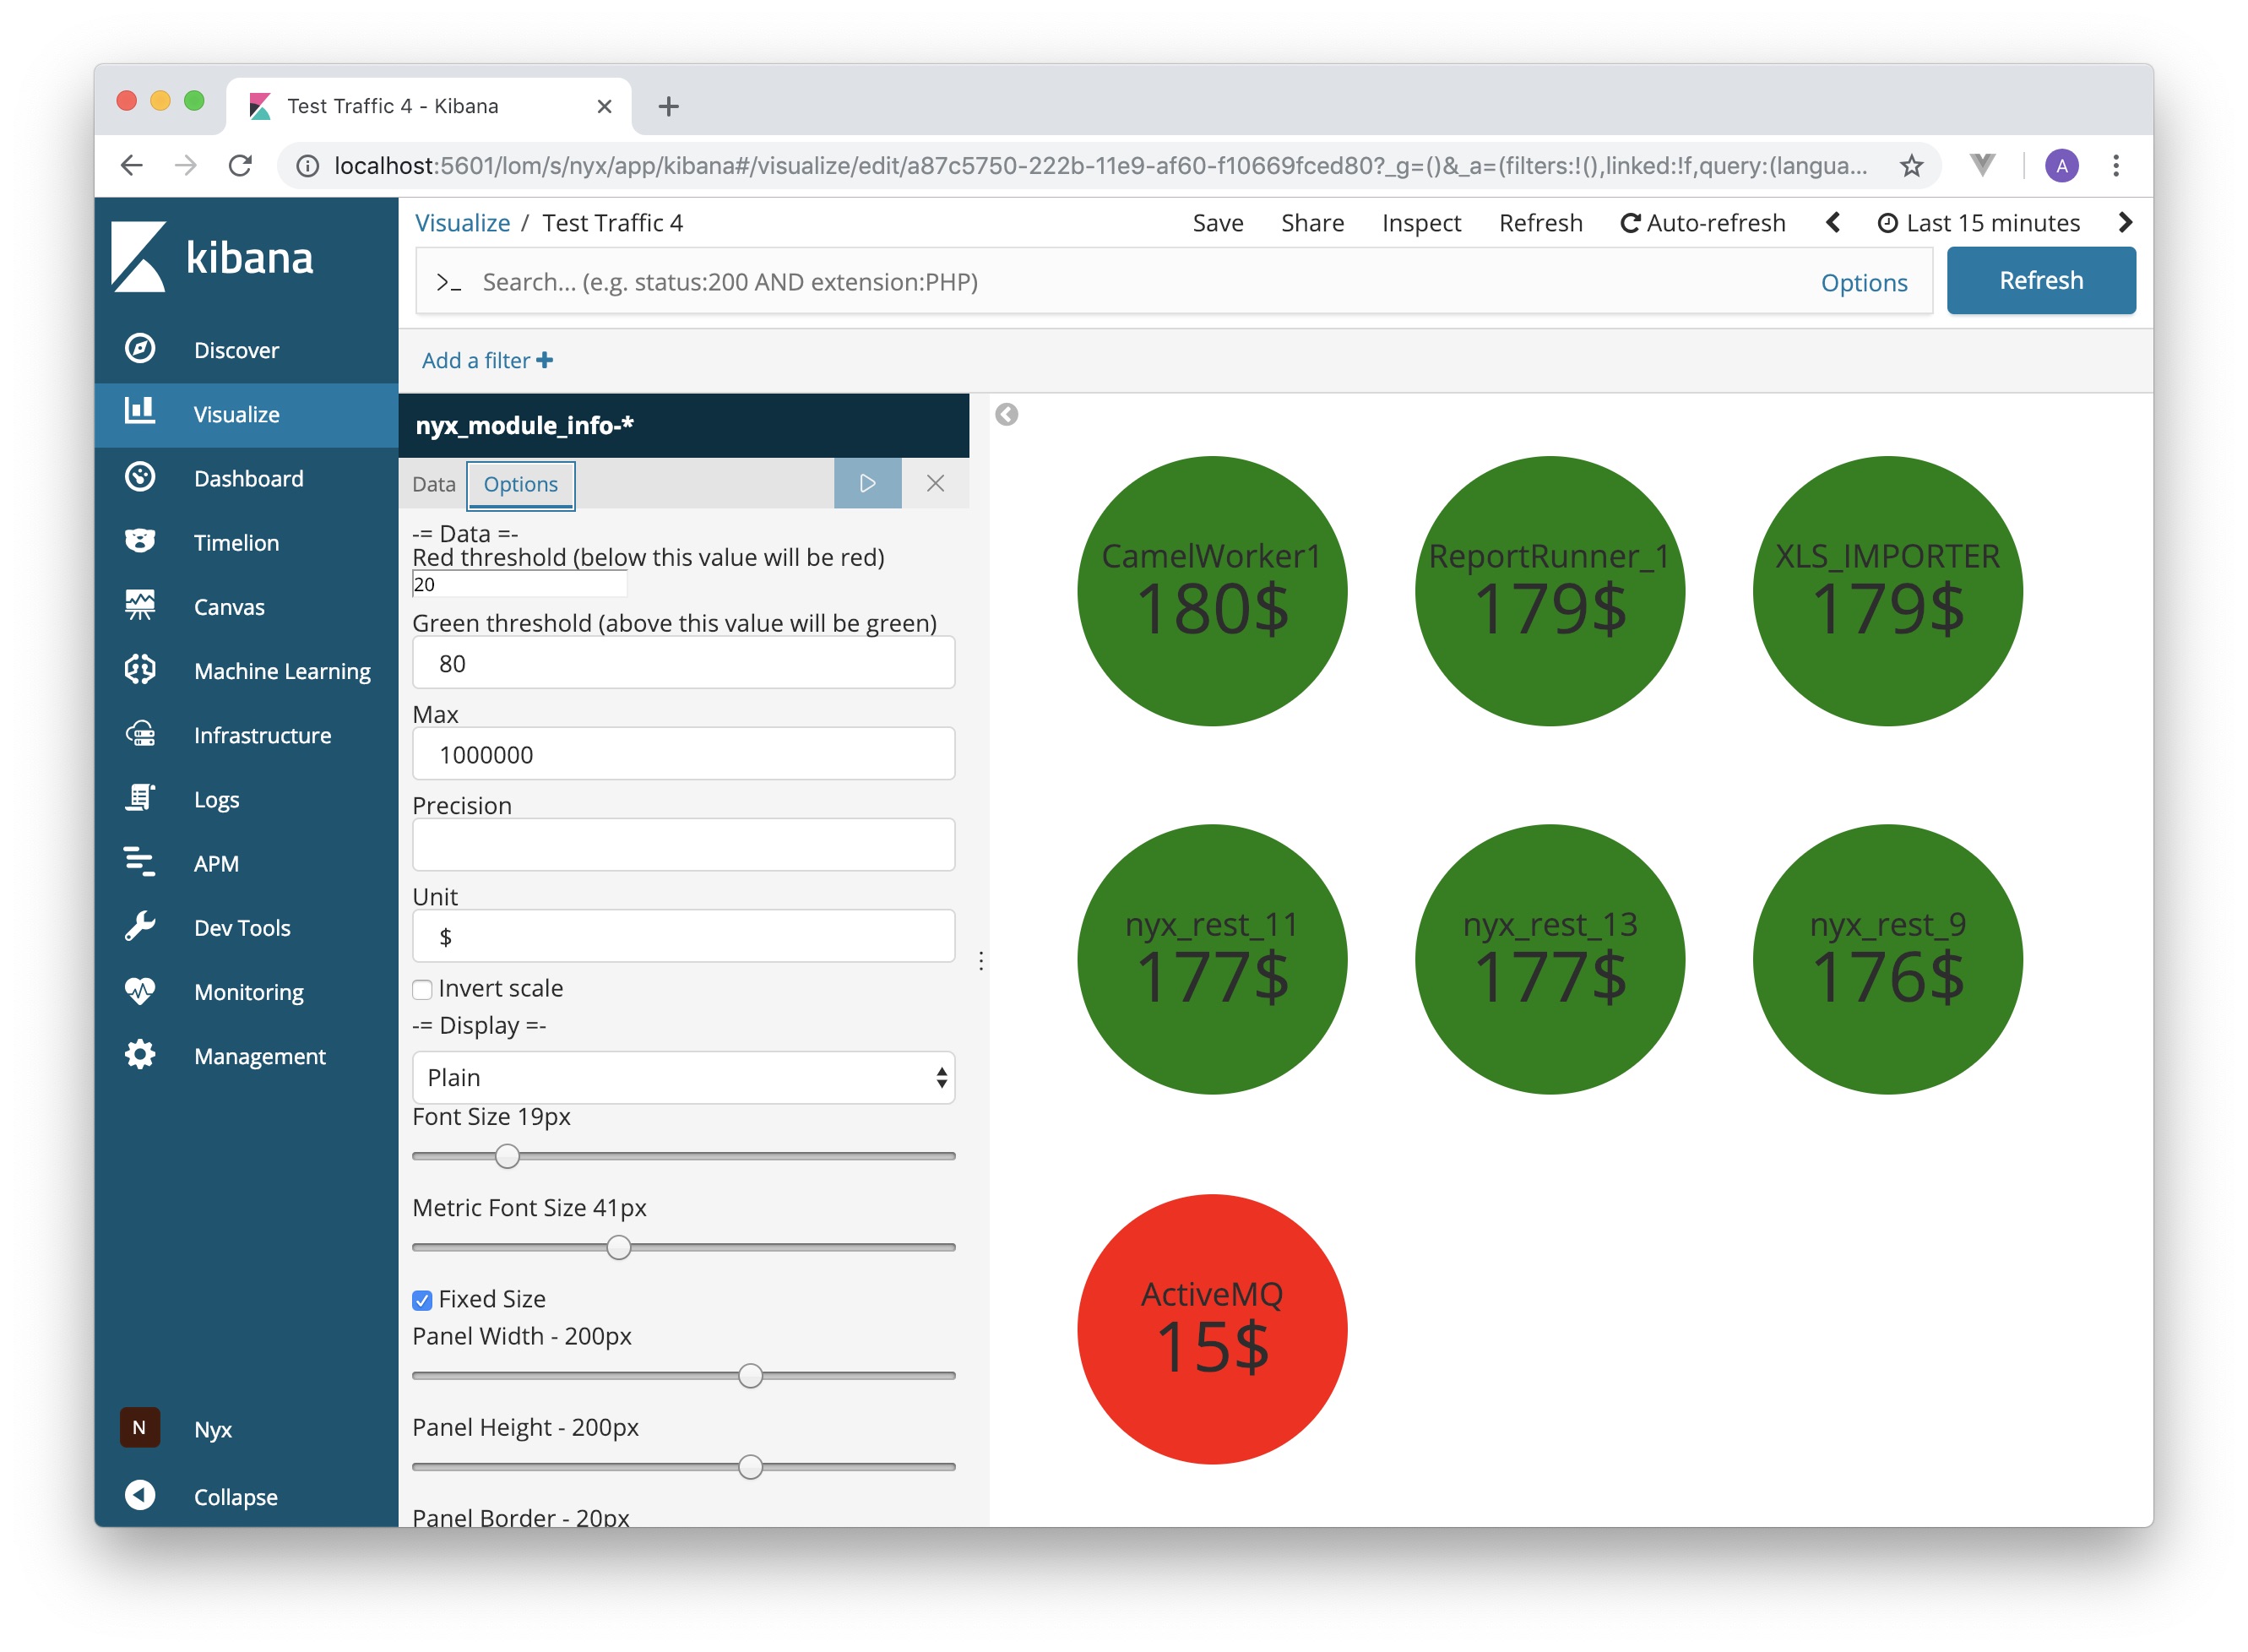
Task: Toggle the Invert scale checkbox
Action: click(x=422, y=990)
